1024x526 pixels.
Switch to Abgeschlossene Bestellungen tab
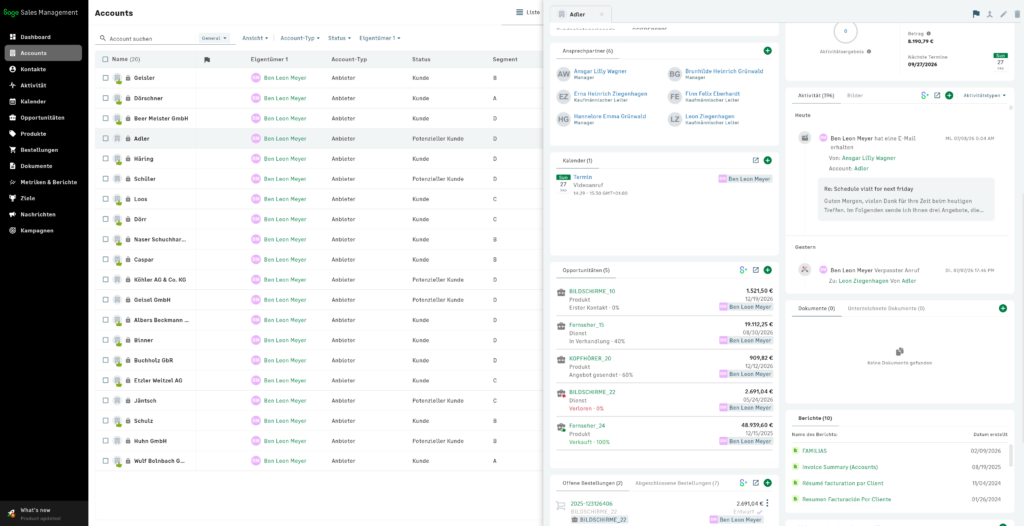[677, 483]
